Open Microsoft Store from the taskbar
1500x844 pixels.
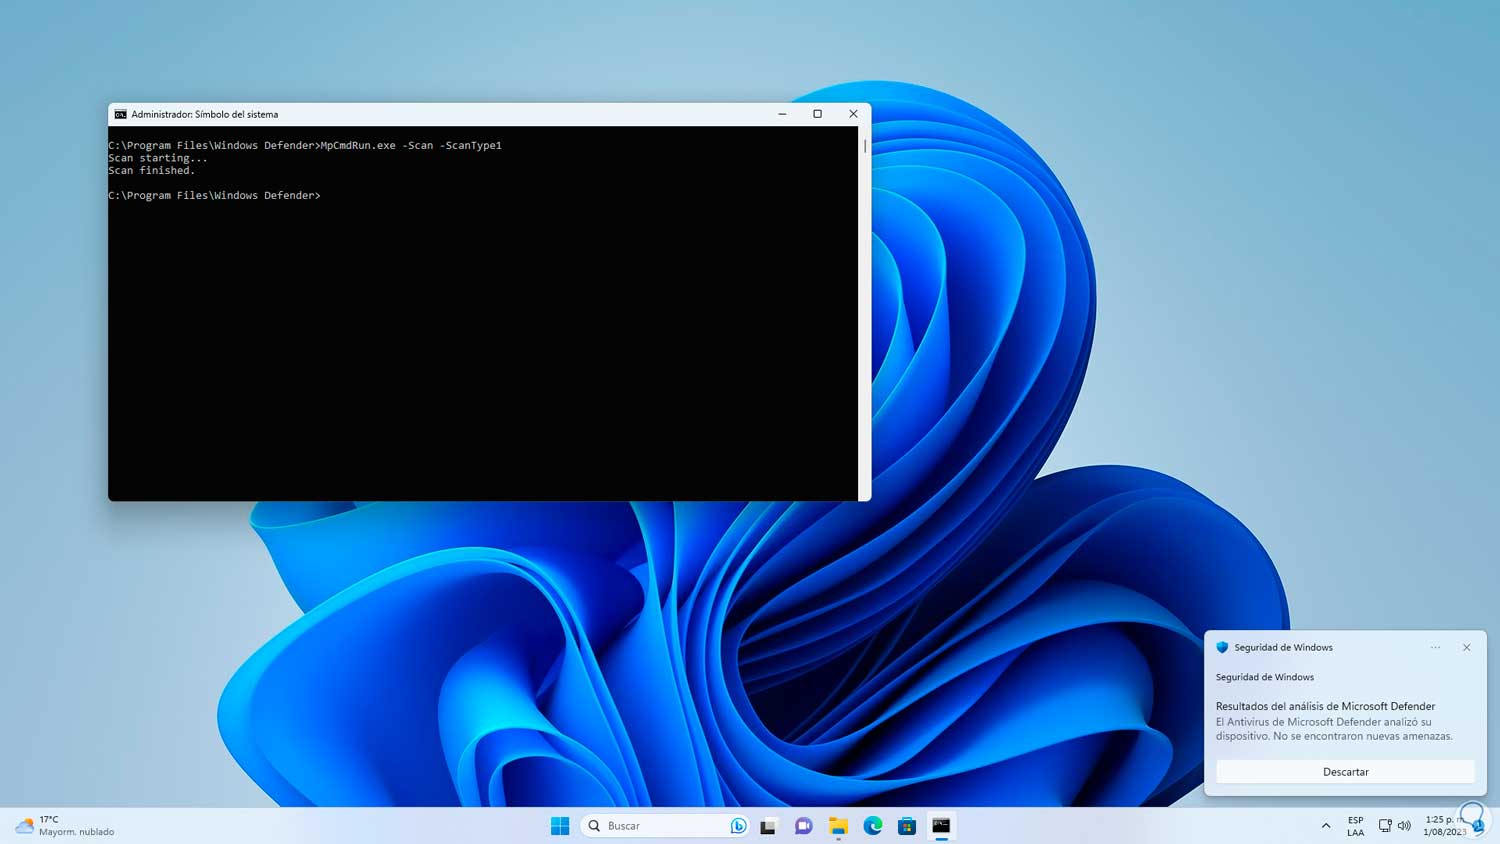(907, 826)
